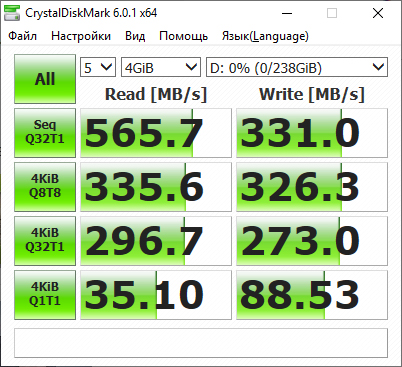Image resolution: width=402 pixels, height=367 pixels.
Task: Open the test count dropdown showing 5
Action: click(98, 67)
